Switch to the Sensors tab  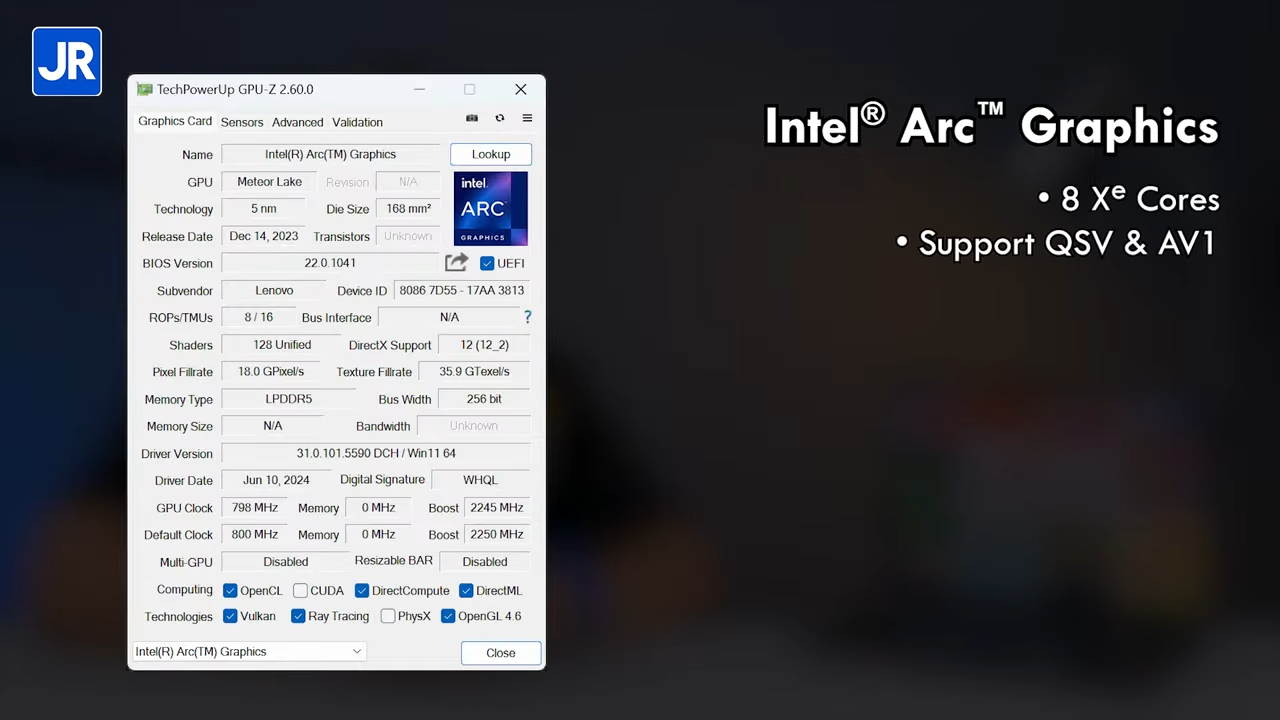point(242,122)
